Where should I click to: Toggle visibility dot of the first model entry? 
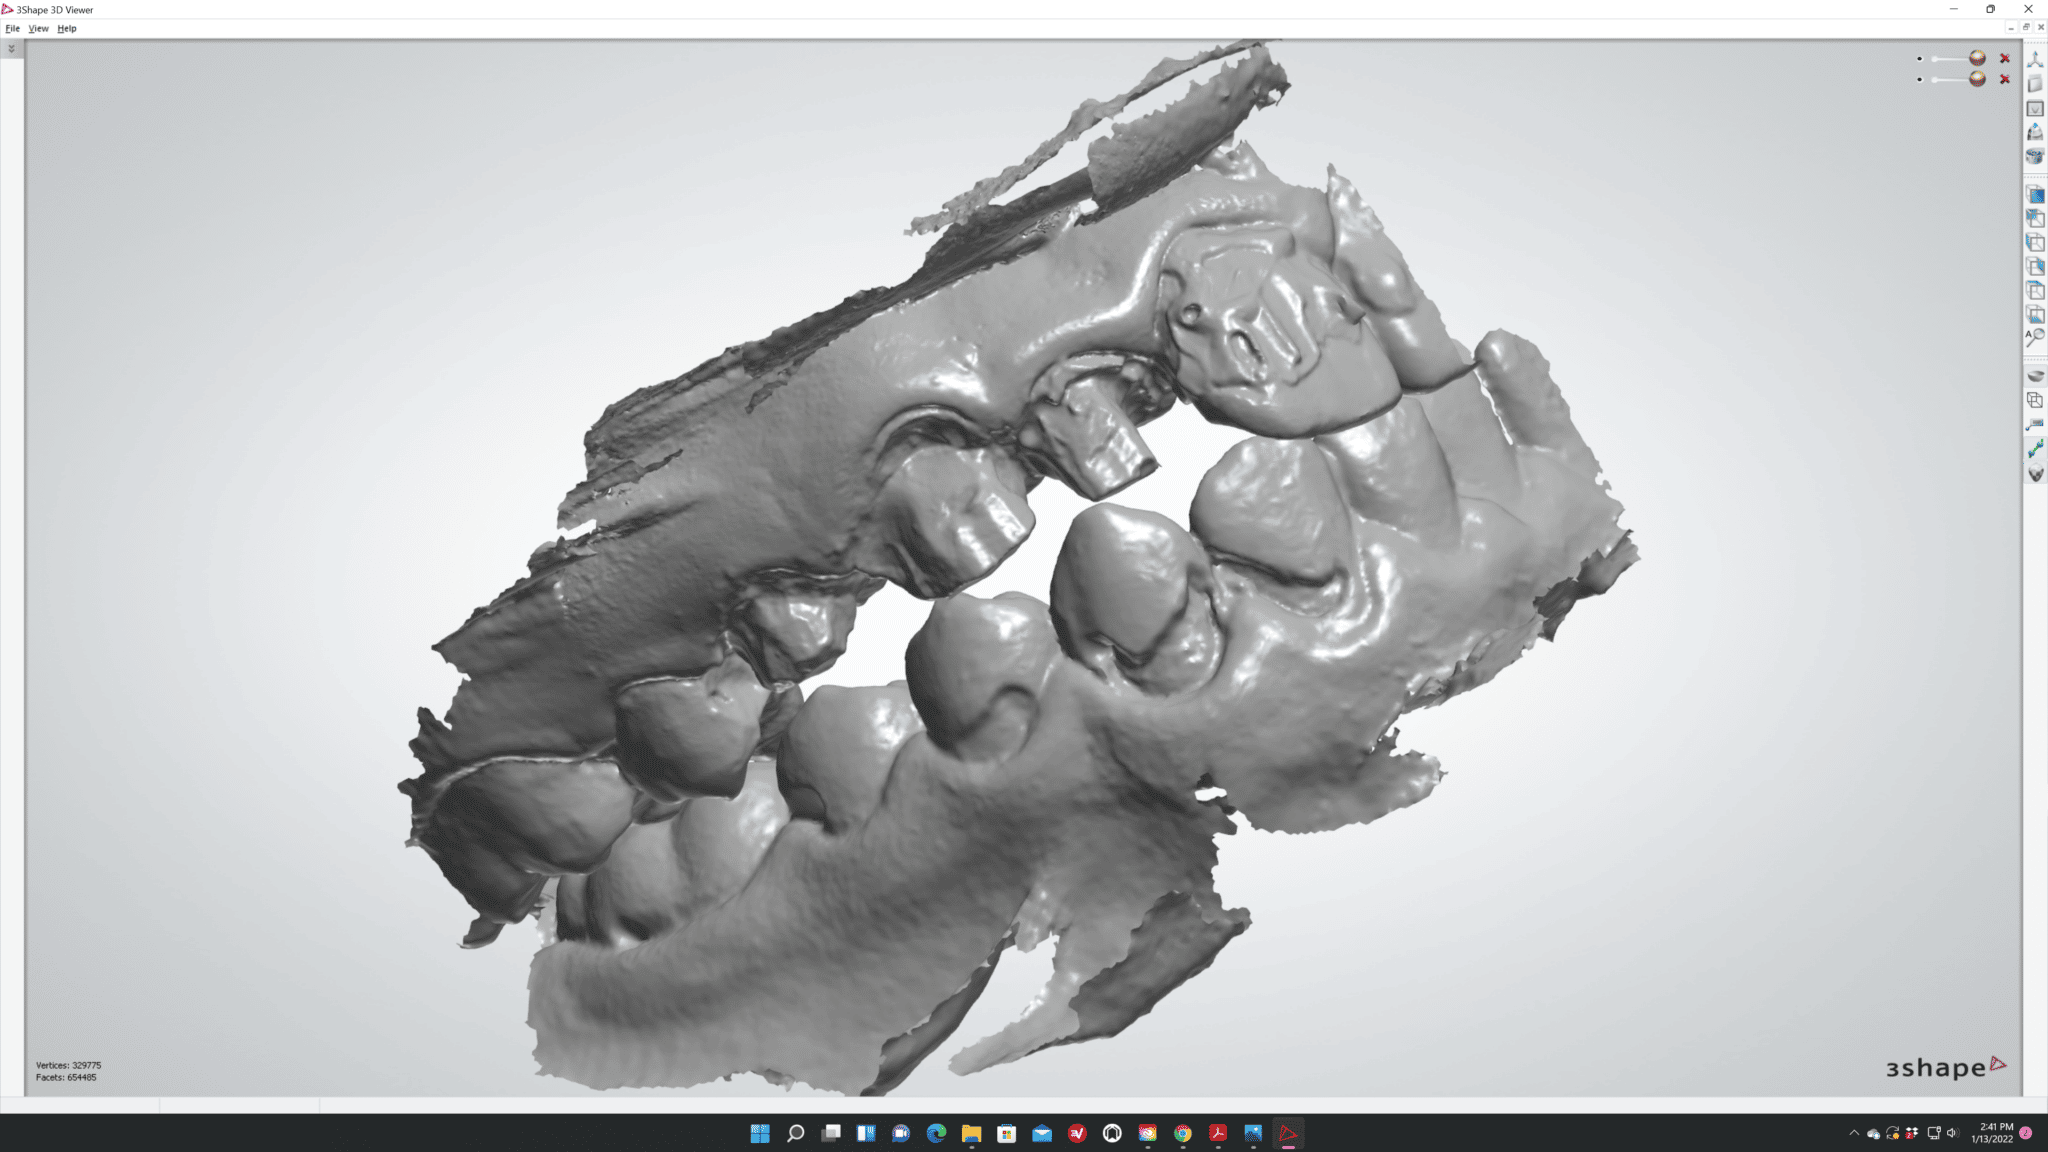1919,58
